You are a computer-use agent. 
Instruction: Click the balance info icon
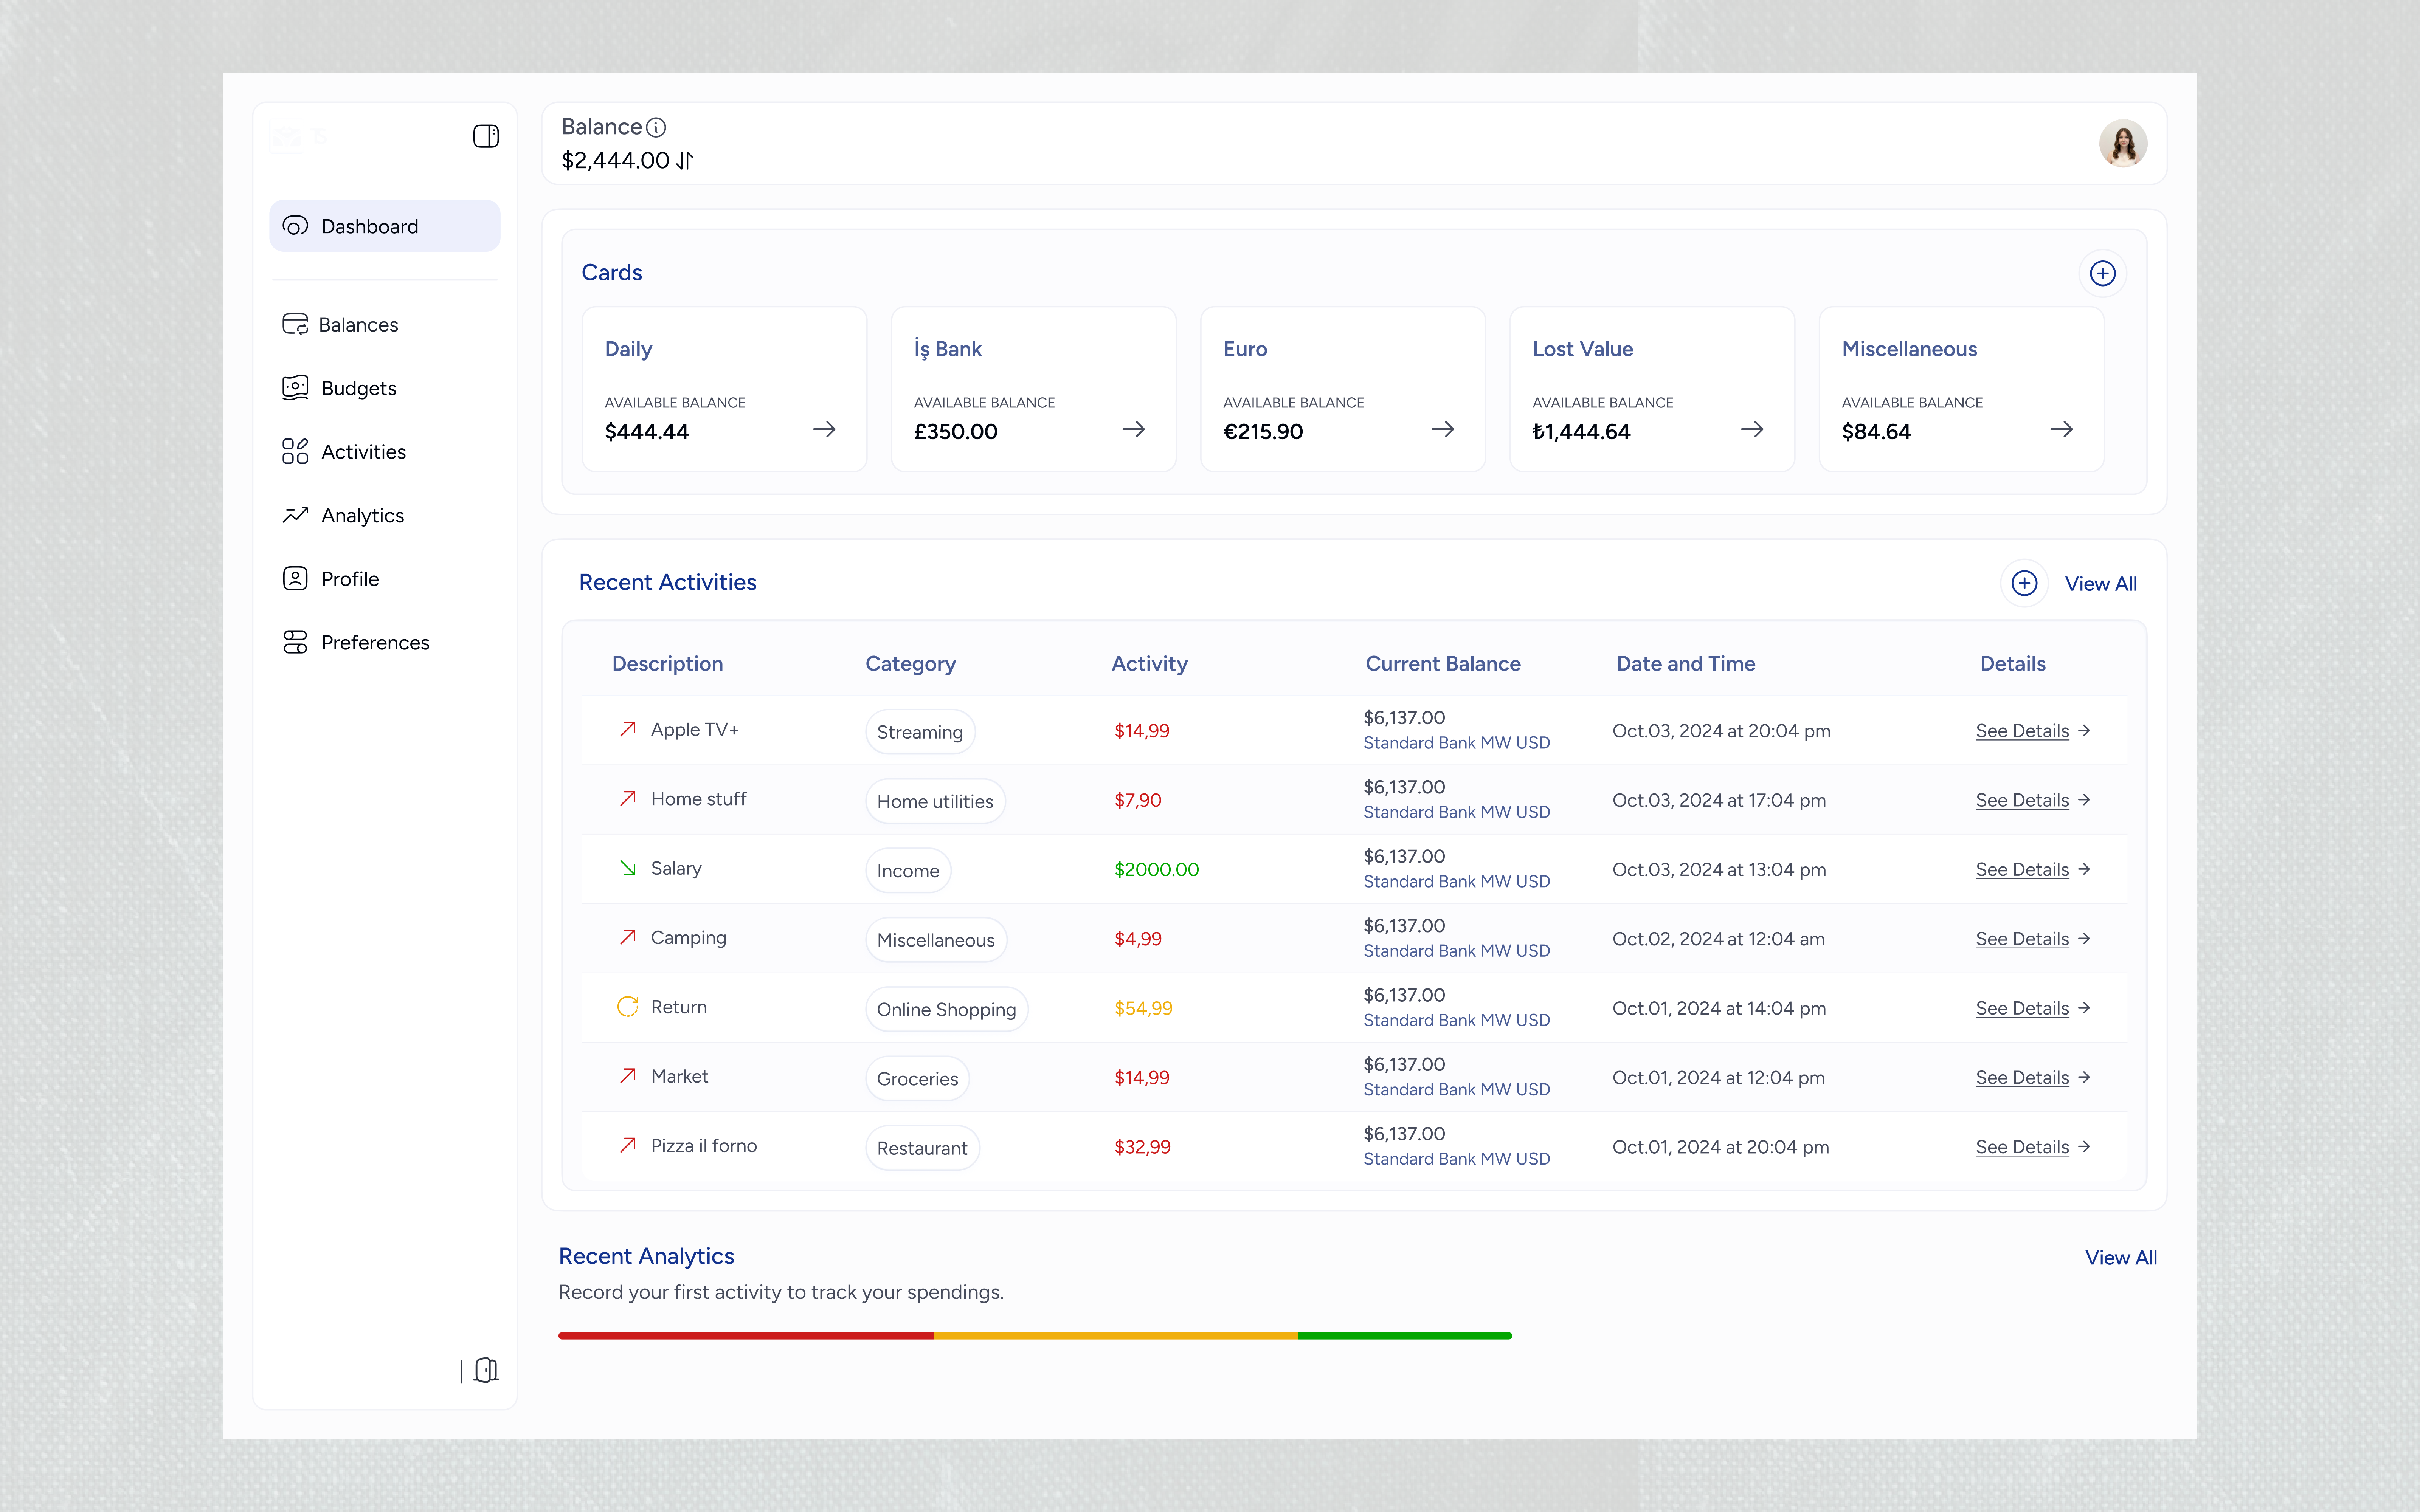click(x=656, y=127)
